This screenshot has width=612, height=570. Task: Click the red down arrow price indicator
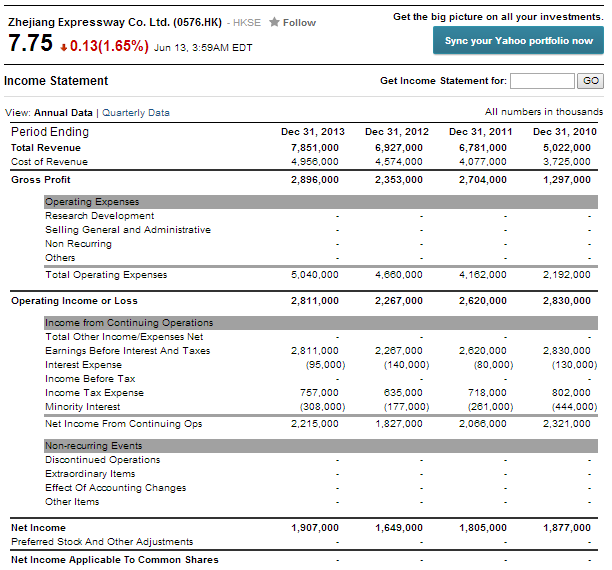pyautogui.click(x=64, y=48)
